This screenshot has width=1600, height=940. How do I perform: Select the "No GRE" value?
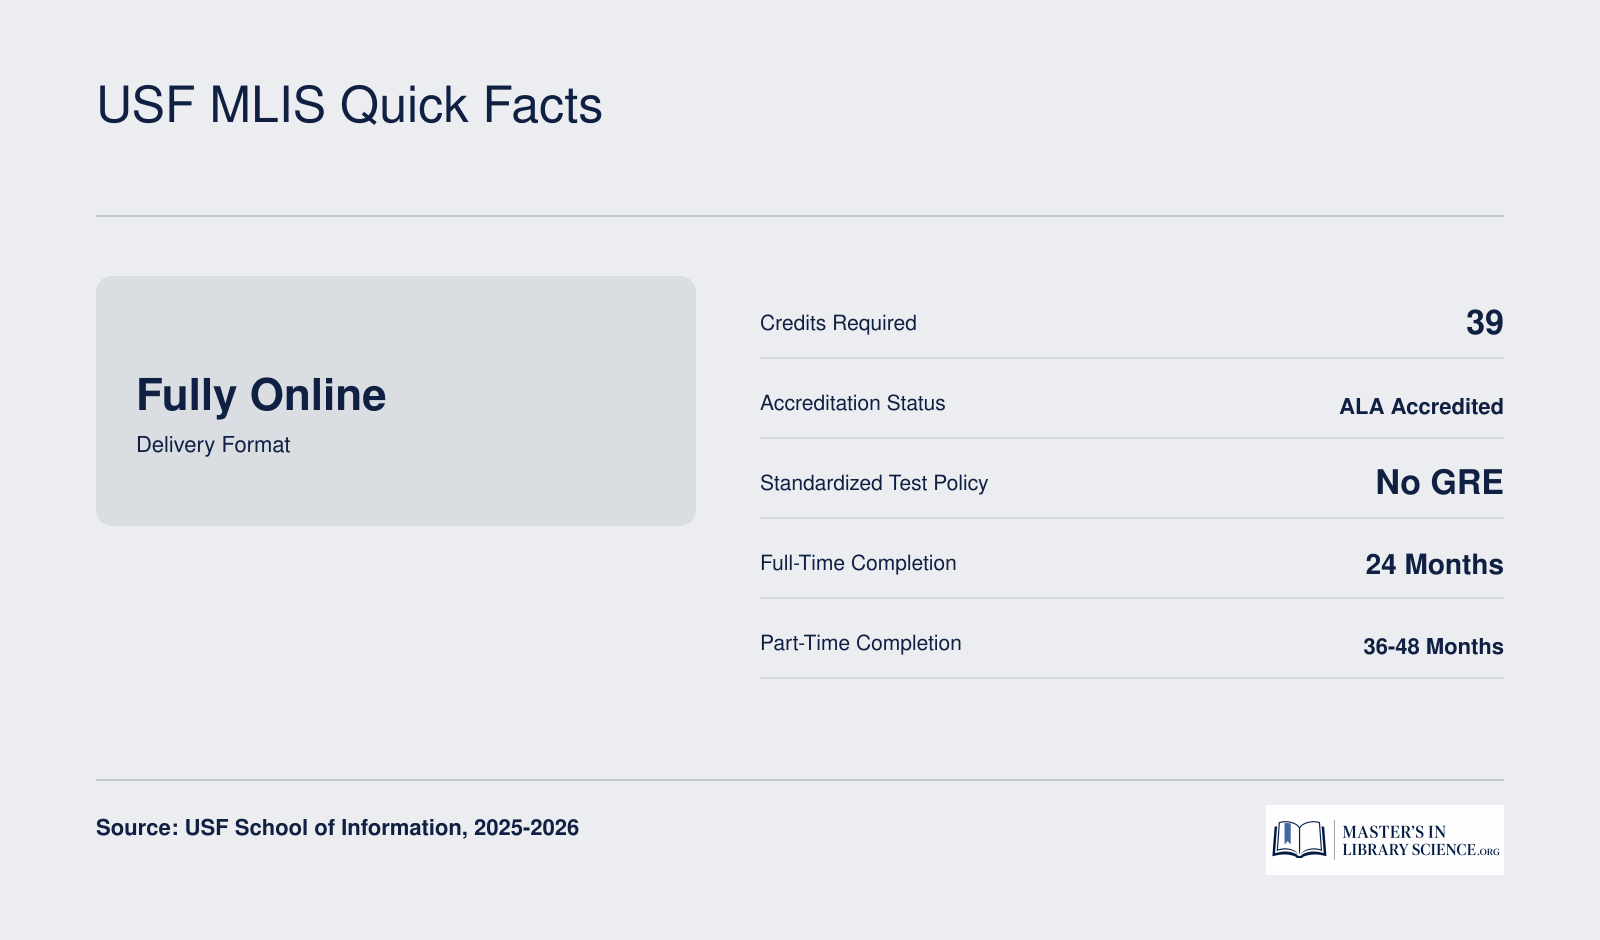(1439, 482)
